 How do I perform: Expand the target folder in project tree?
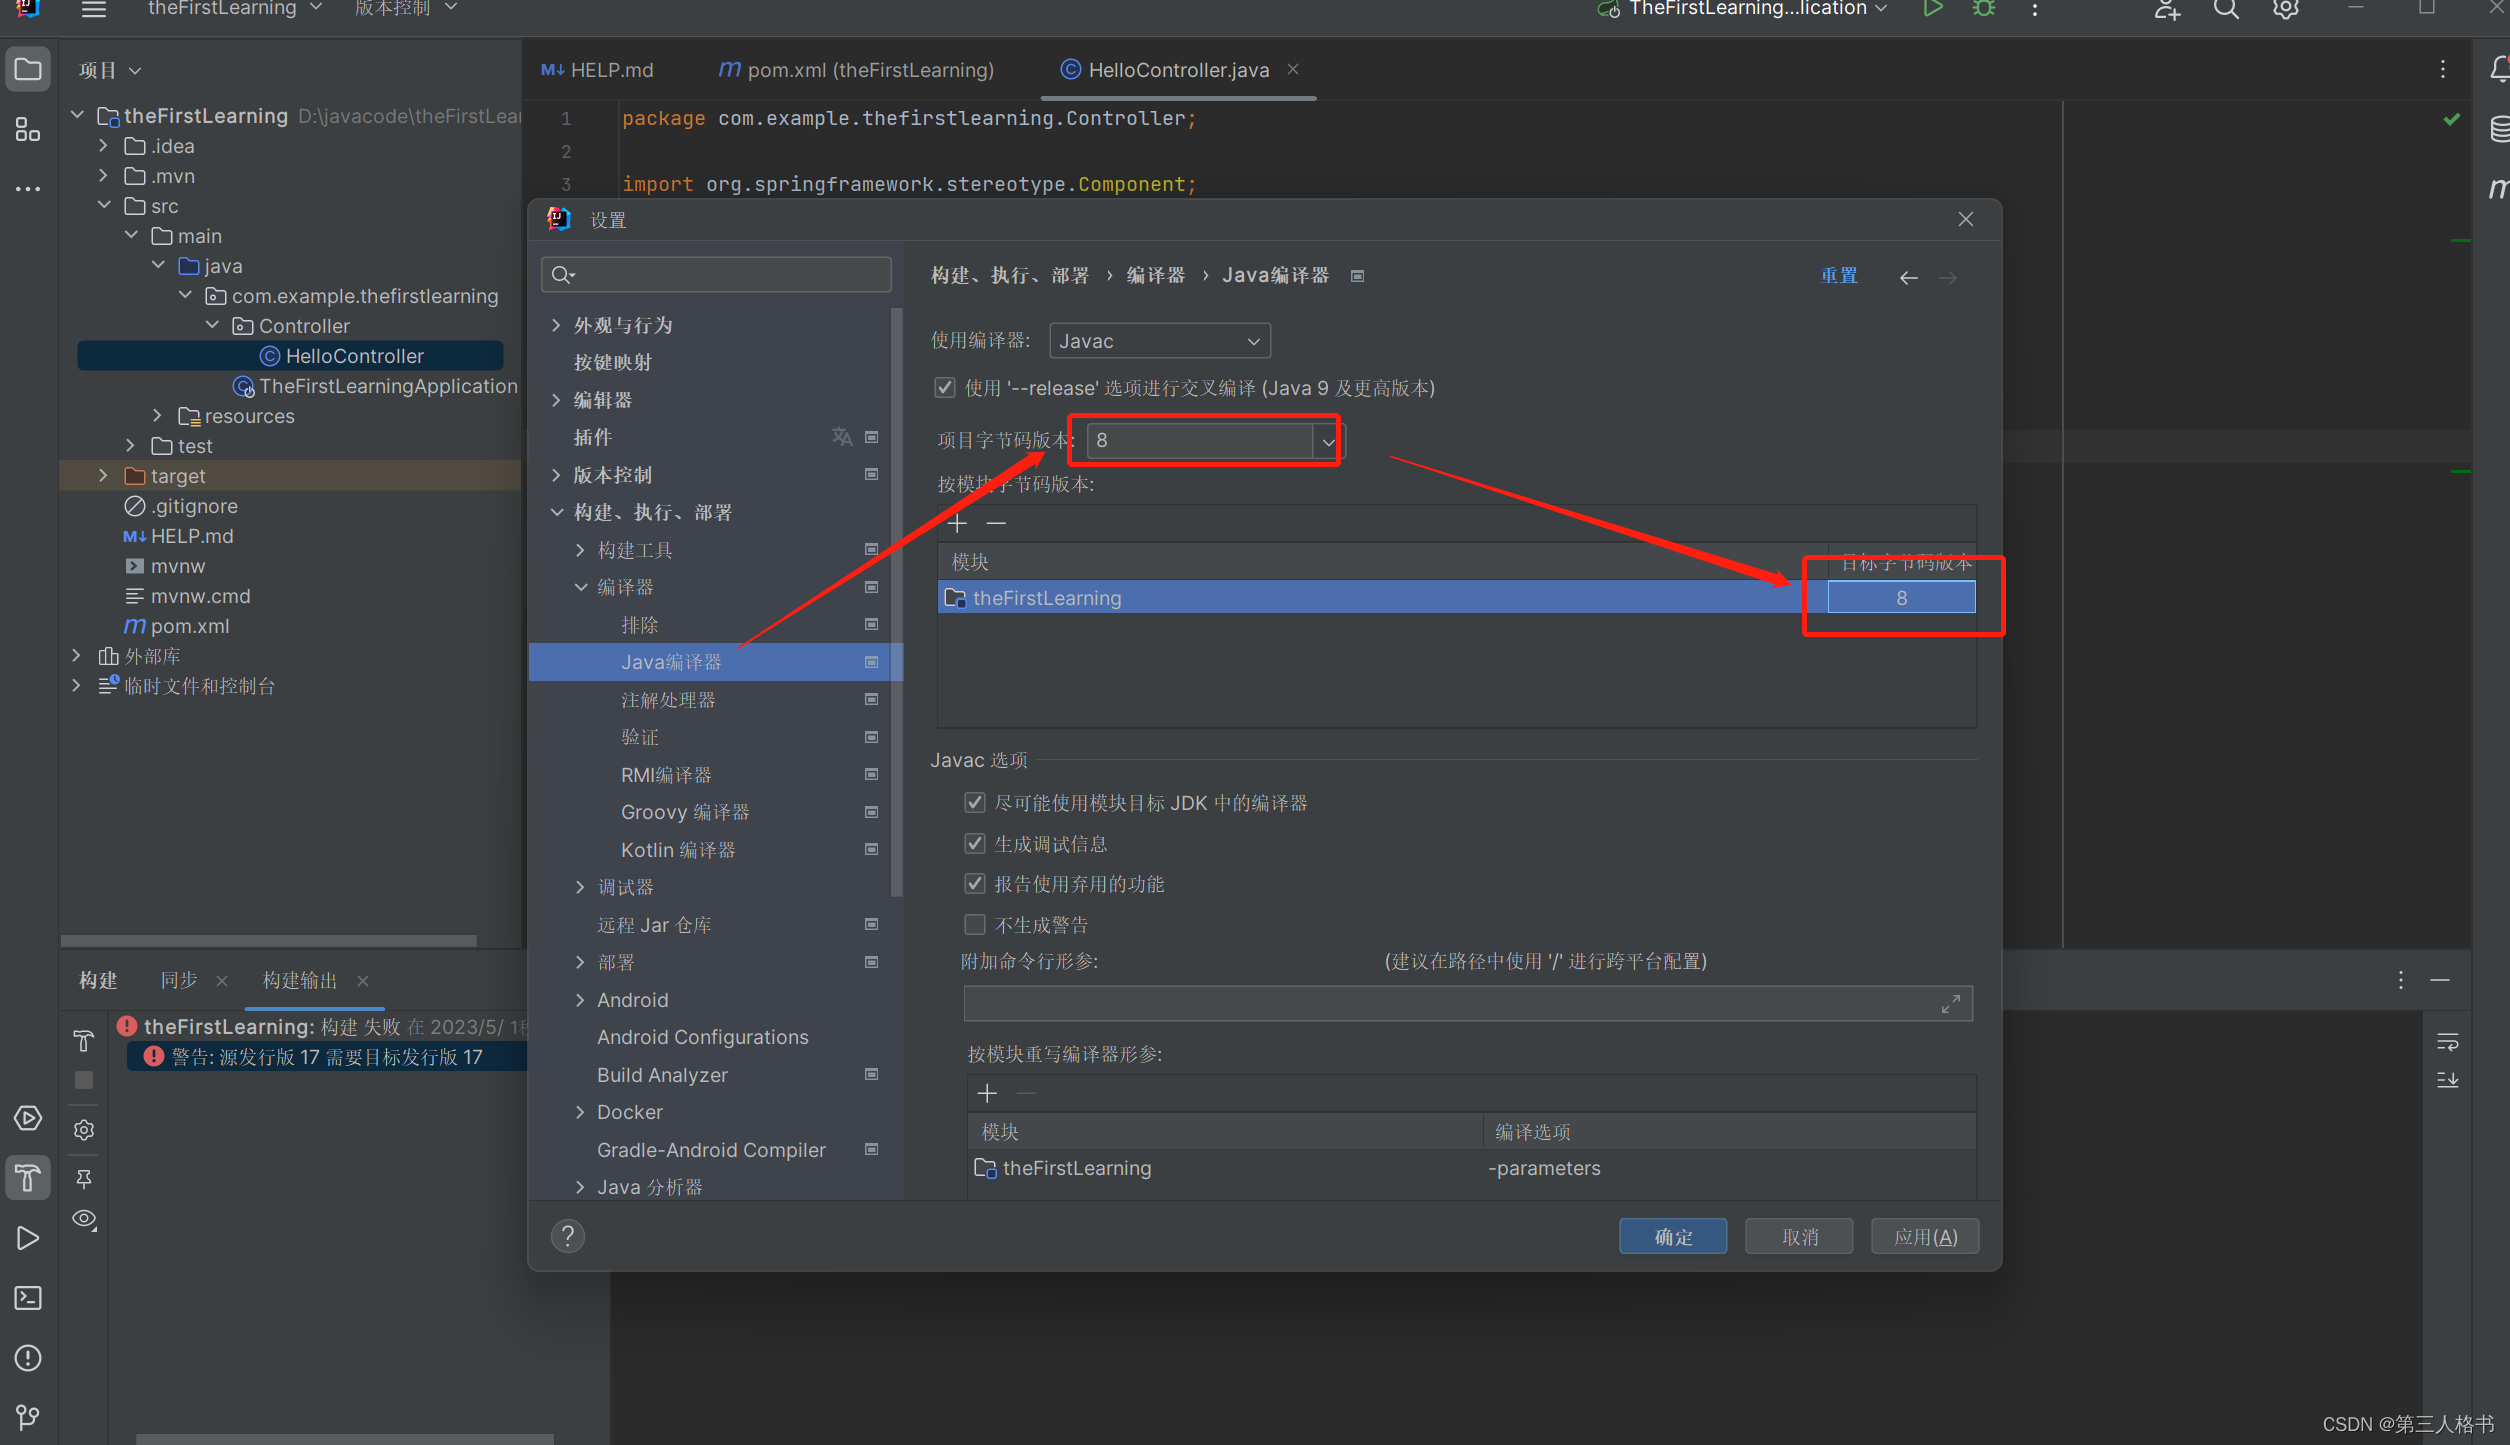pos(103,476)
